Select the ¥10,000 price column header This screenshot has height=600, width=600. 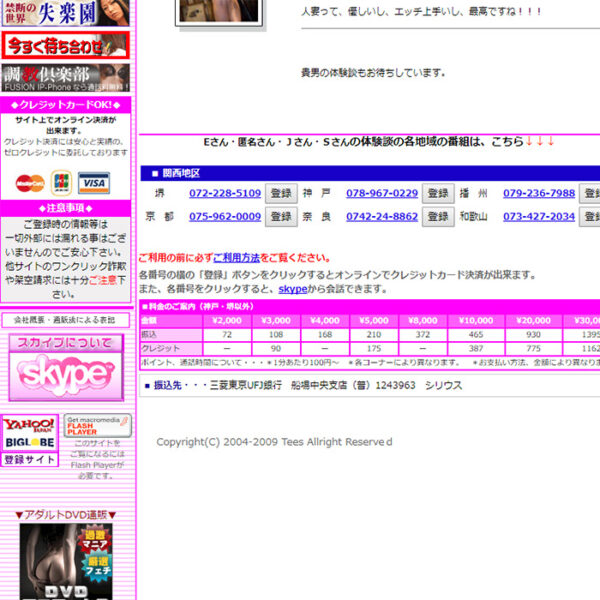476,321
